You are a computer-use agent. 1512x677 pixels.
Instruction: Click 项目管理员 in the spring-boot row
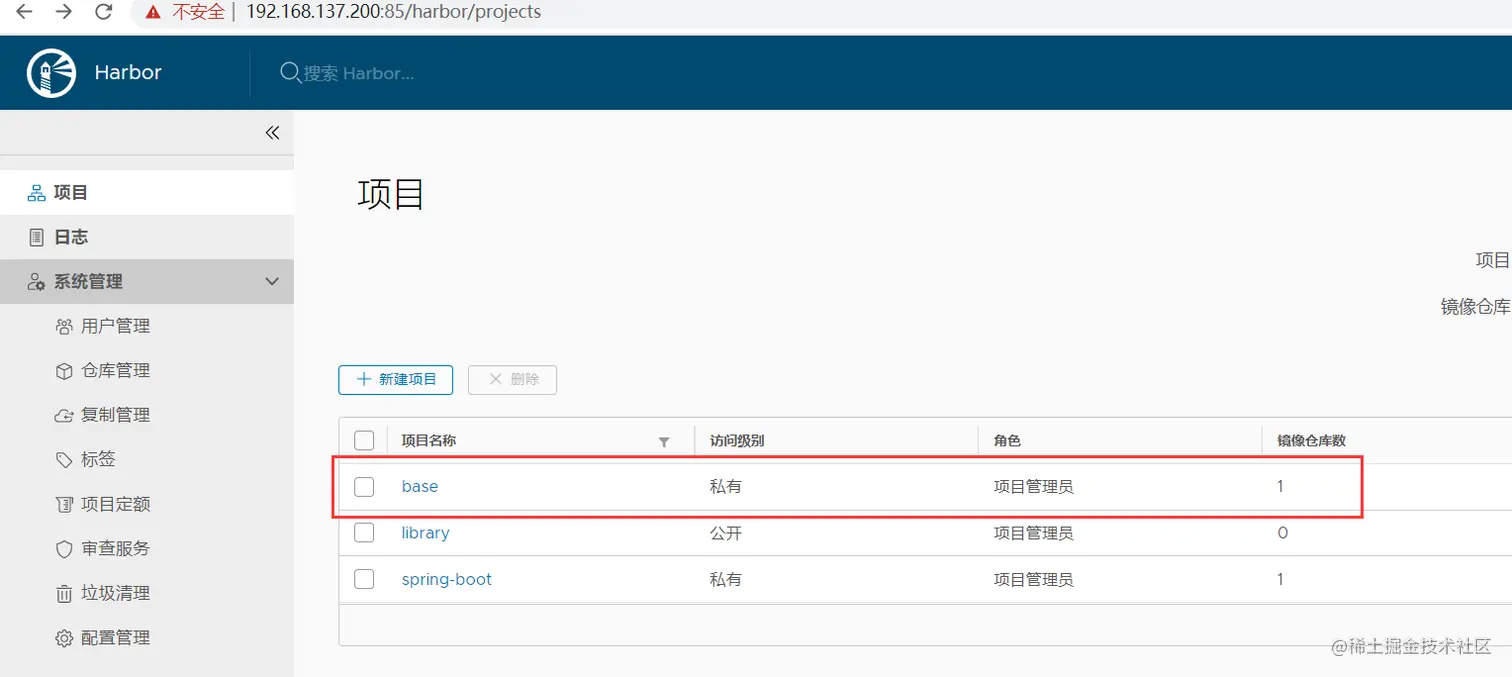(x=1033, y=580)
